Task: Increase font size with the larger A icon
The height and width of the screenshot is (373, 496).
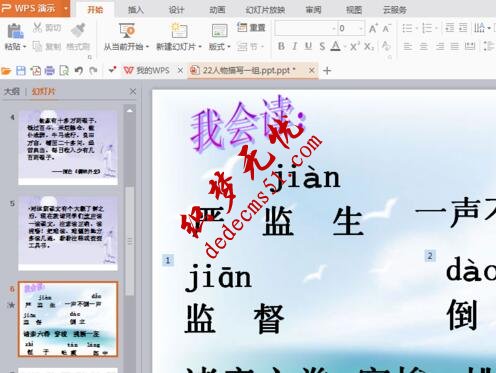Action: tap(373, 28)
